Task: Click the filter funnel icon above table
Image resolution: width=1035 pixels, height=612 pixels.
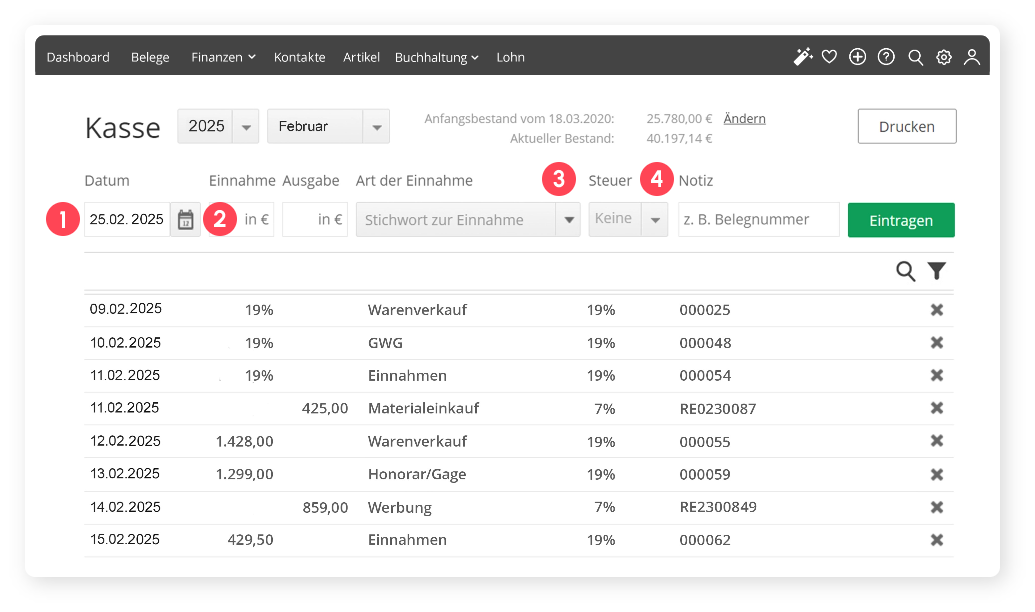Action: click(936, 271)
